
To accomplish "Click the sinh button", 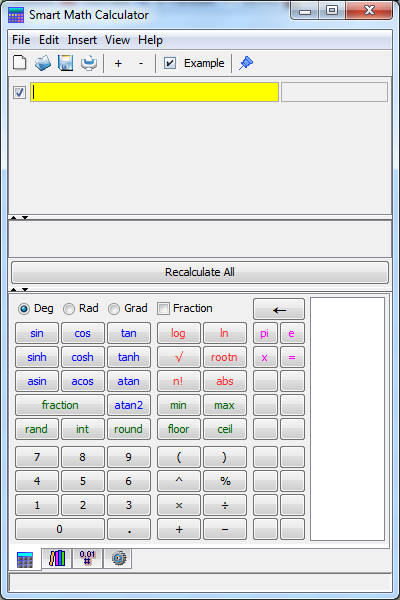I will 37,357.
